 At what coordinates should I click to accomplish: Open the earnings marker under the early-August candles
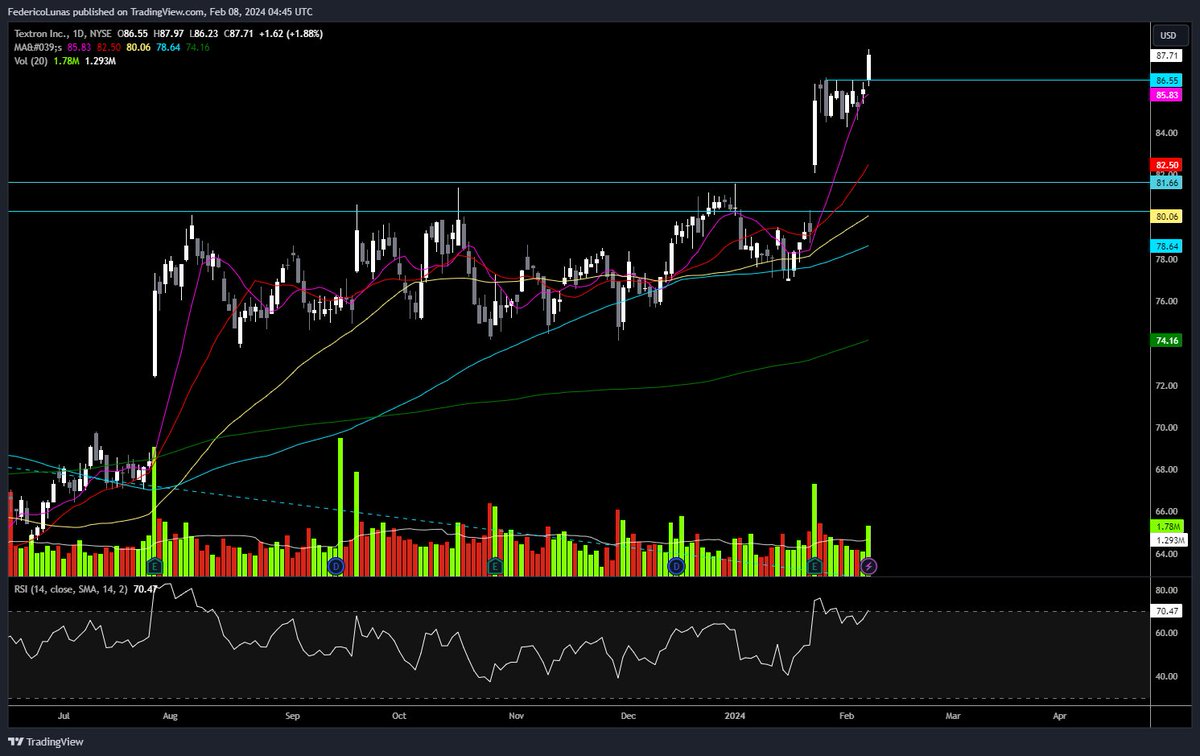click(x=153, y=566)
